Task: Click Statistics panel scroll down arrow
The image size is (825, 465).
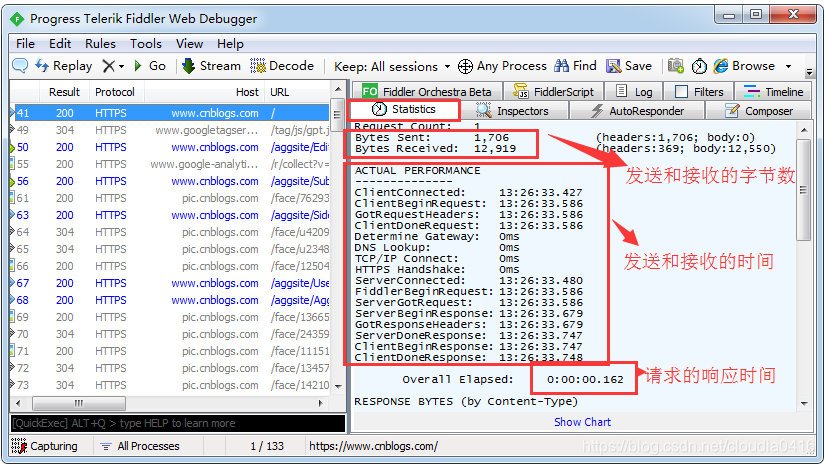Action: 804,404
